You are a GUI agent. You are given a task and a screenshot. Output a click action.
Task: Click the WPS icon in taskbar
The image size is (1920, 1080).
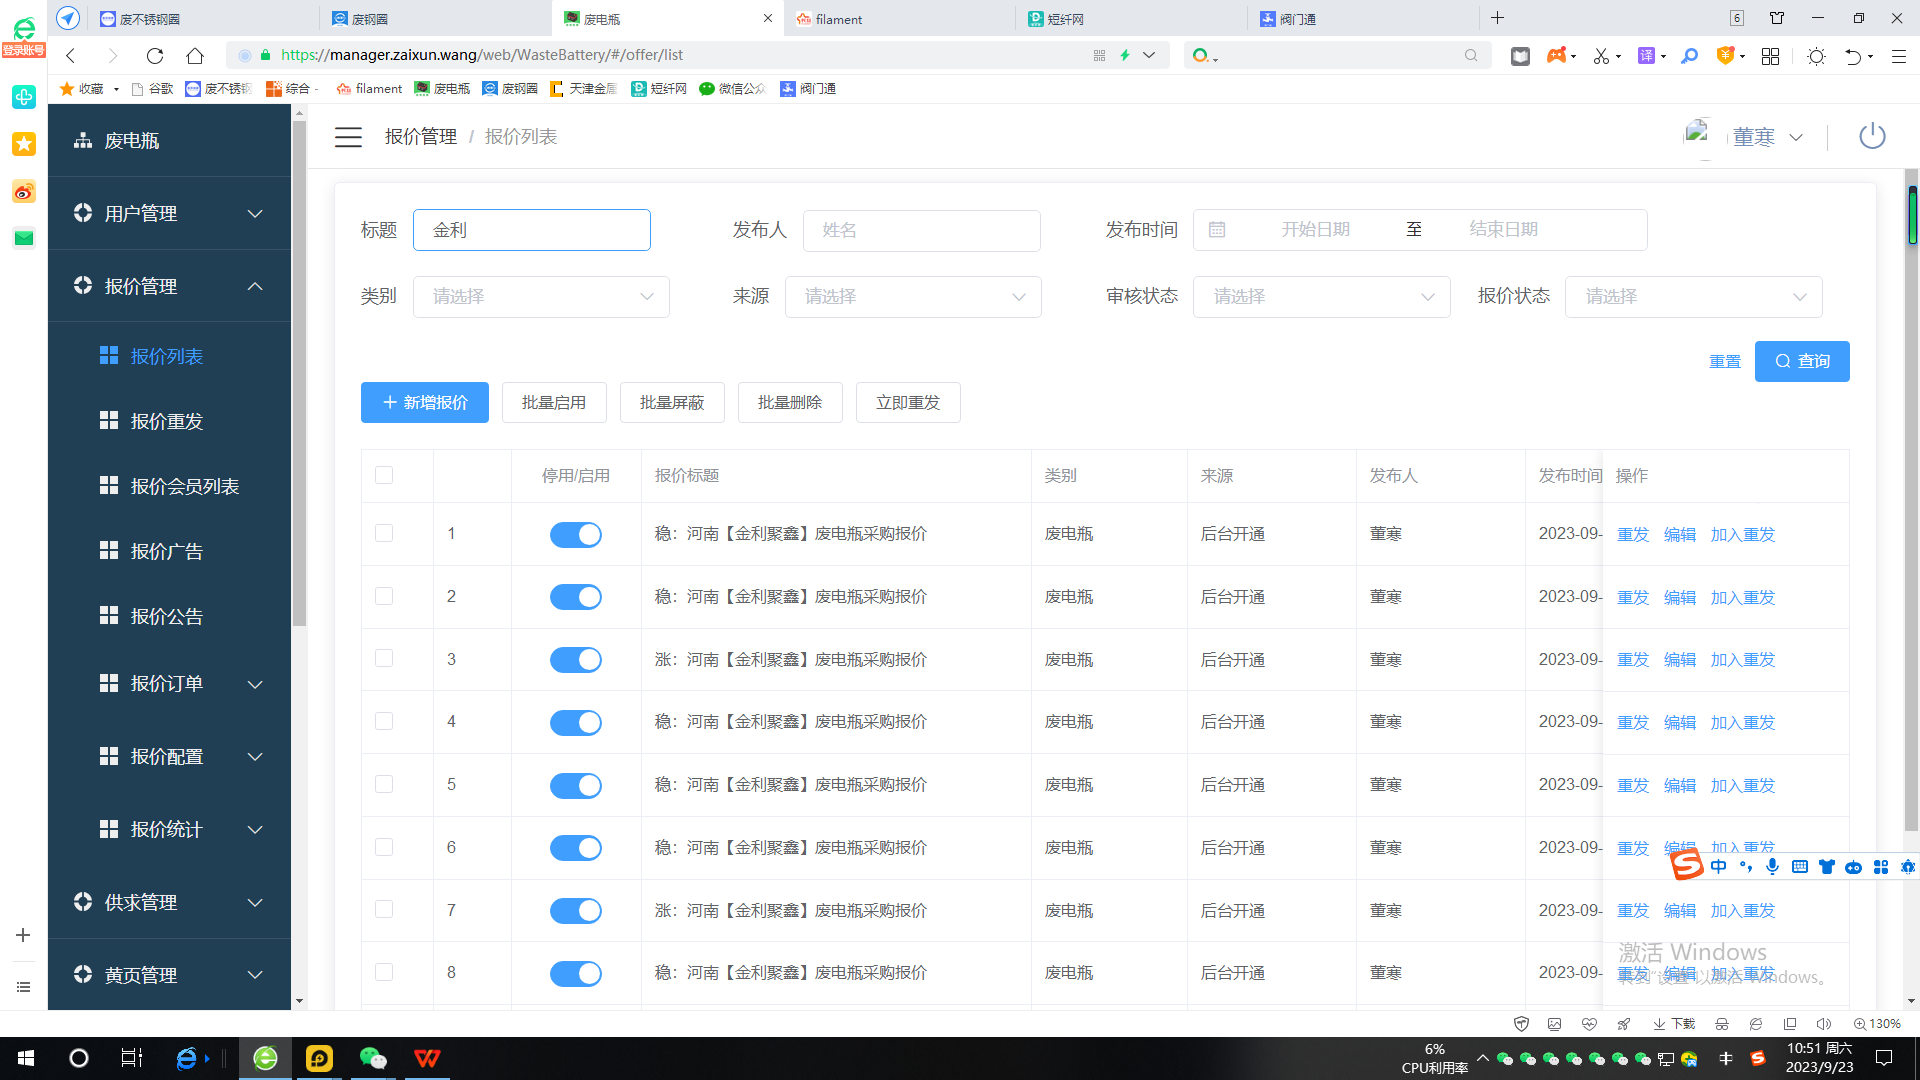click(427, 1058)
